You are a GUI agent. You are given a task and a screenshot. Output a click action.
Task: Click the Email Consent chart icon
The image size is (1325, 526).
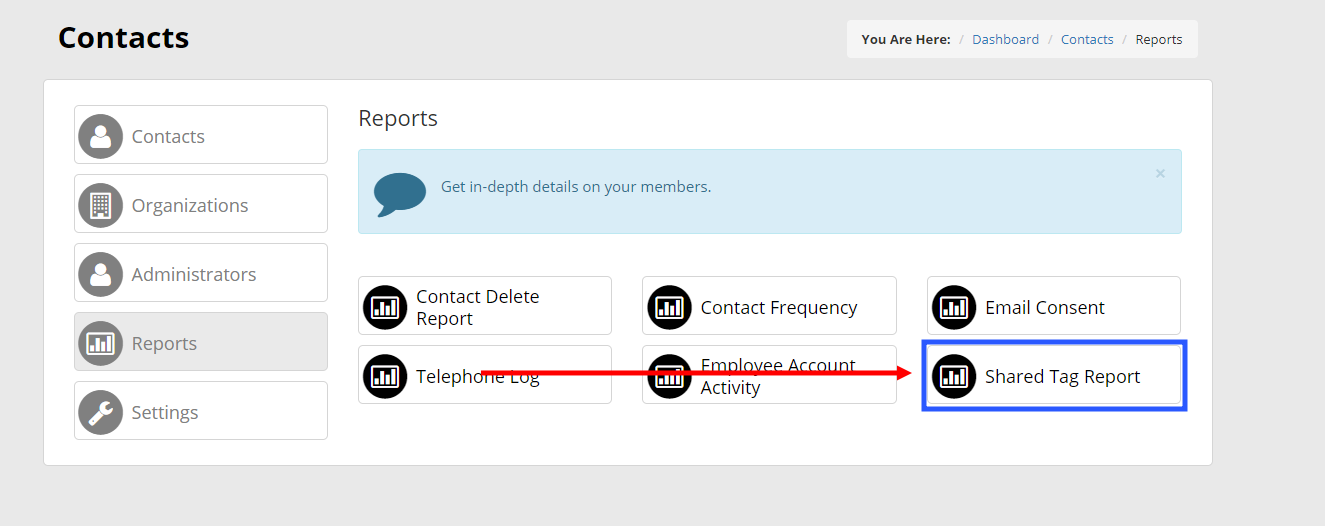coord(954,307)
